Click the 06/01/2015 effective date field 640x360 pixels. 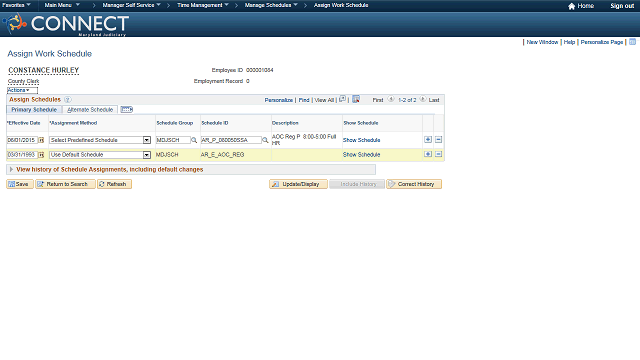pyautogui.click(x=22, y=140)
